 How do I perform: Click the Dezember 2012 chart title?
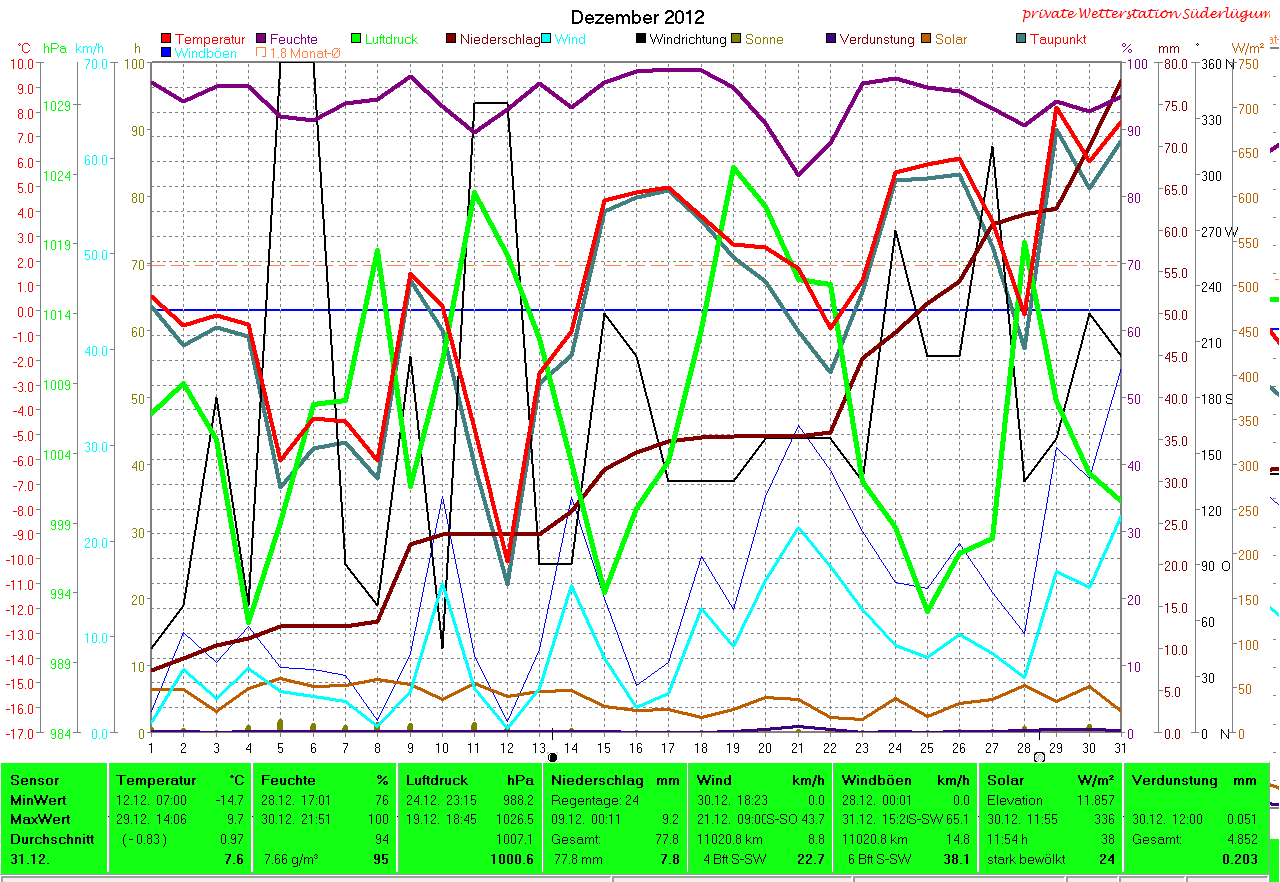(x=637, y=18)
